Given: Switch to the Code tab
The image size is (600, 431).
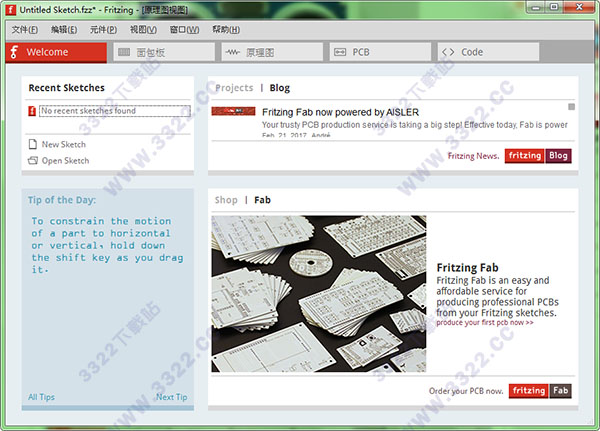Looking at the screenshot, I should click(488, 52).
